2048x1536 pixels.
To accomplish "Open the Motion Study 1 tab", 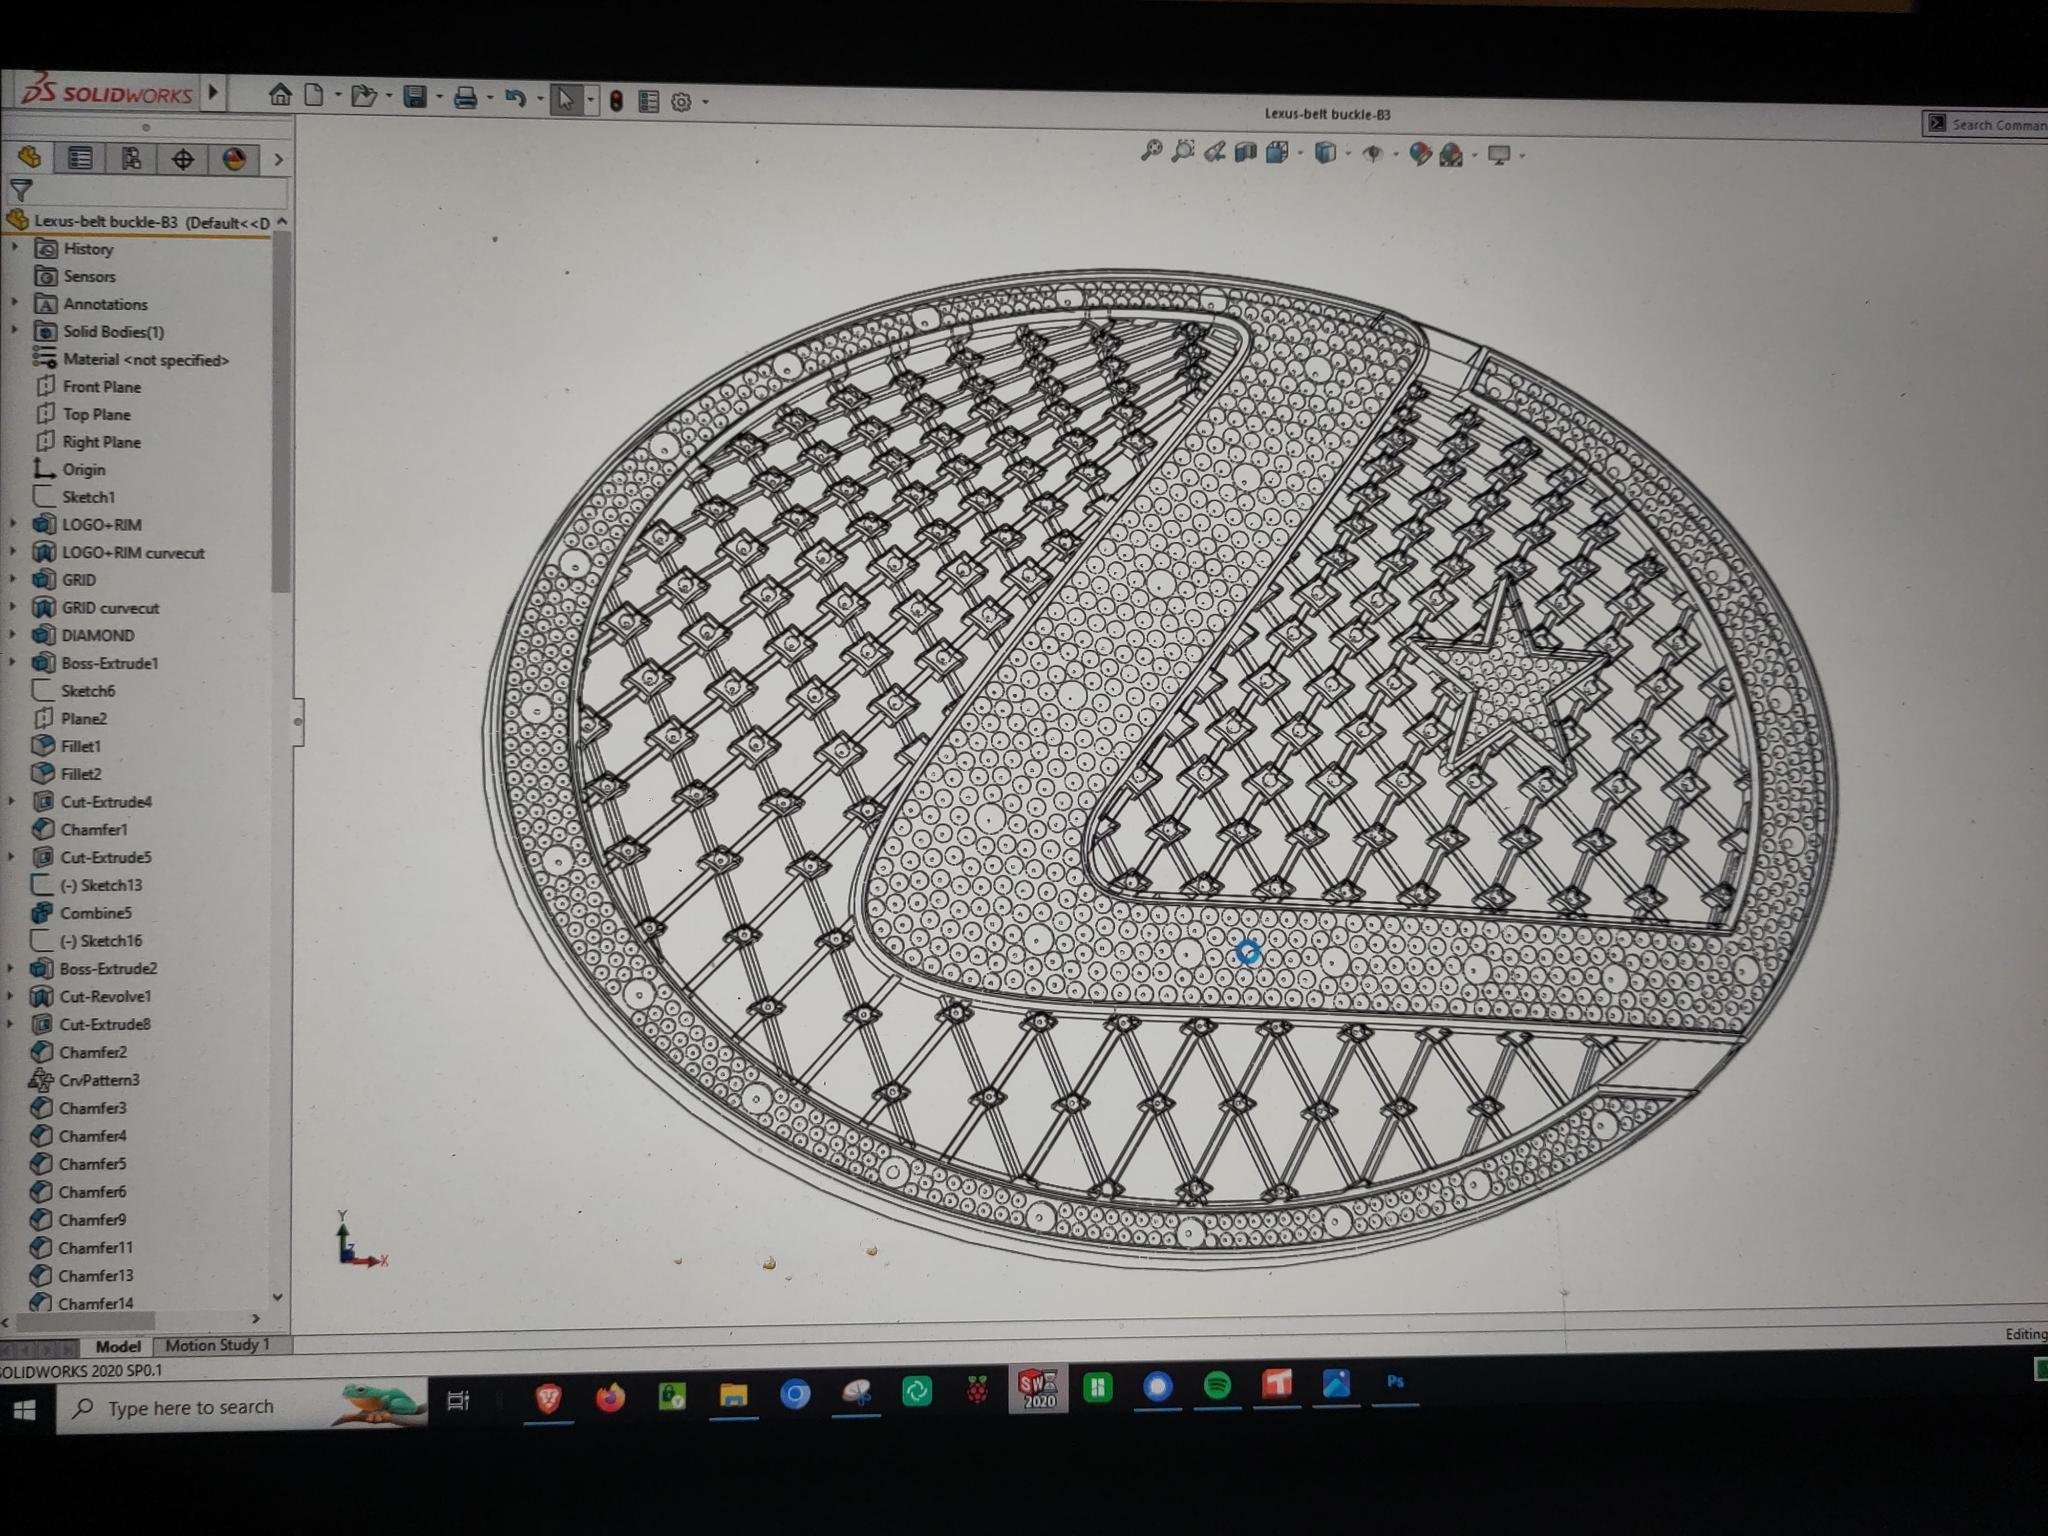I will point(217,1345).
